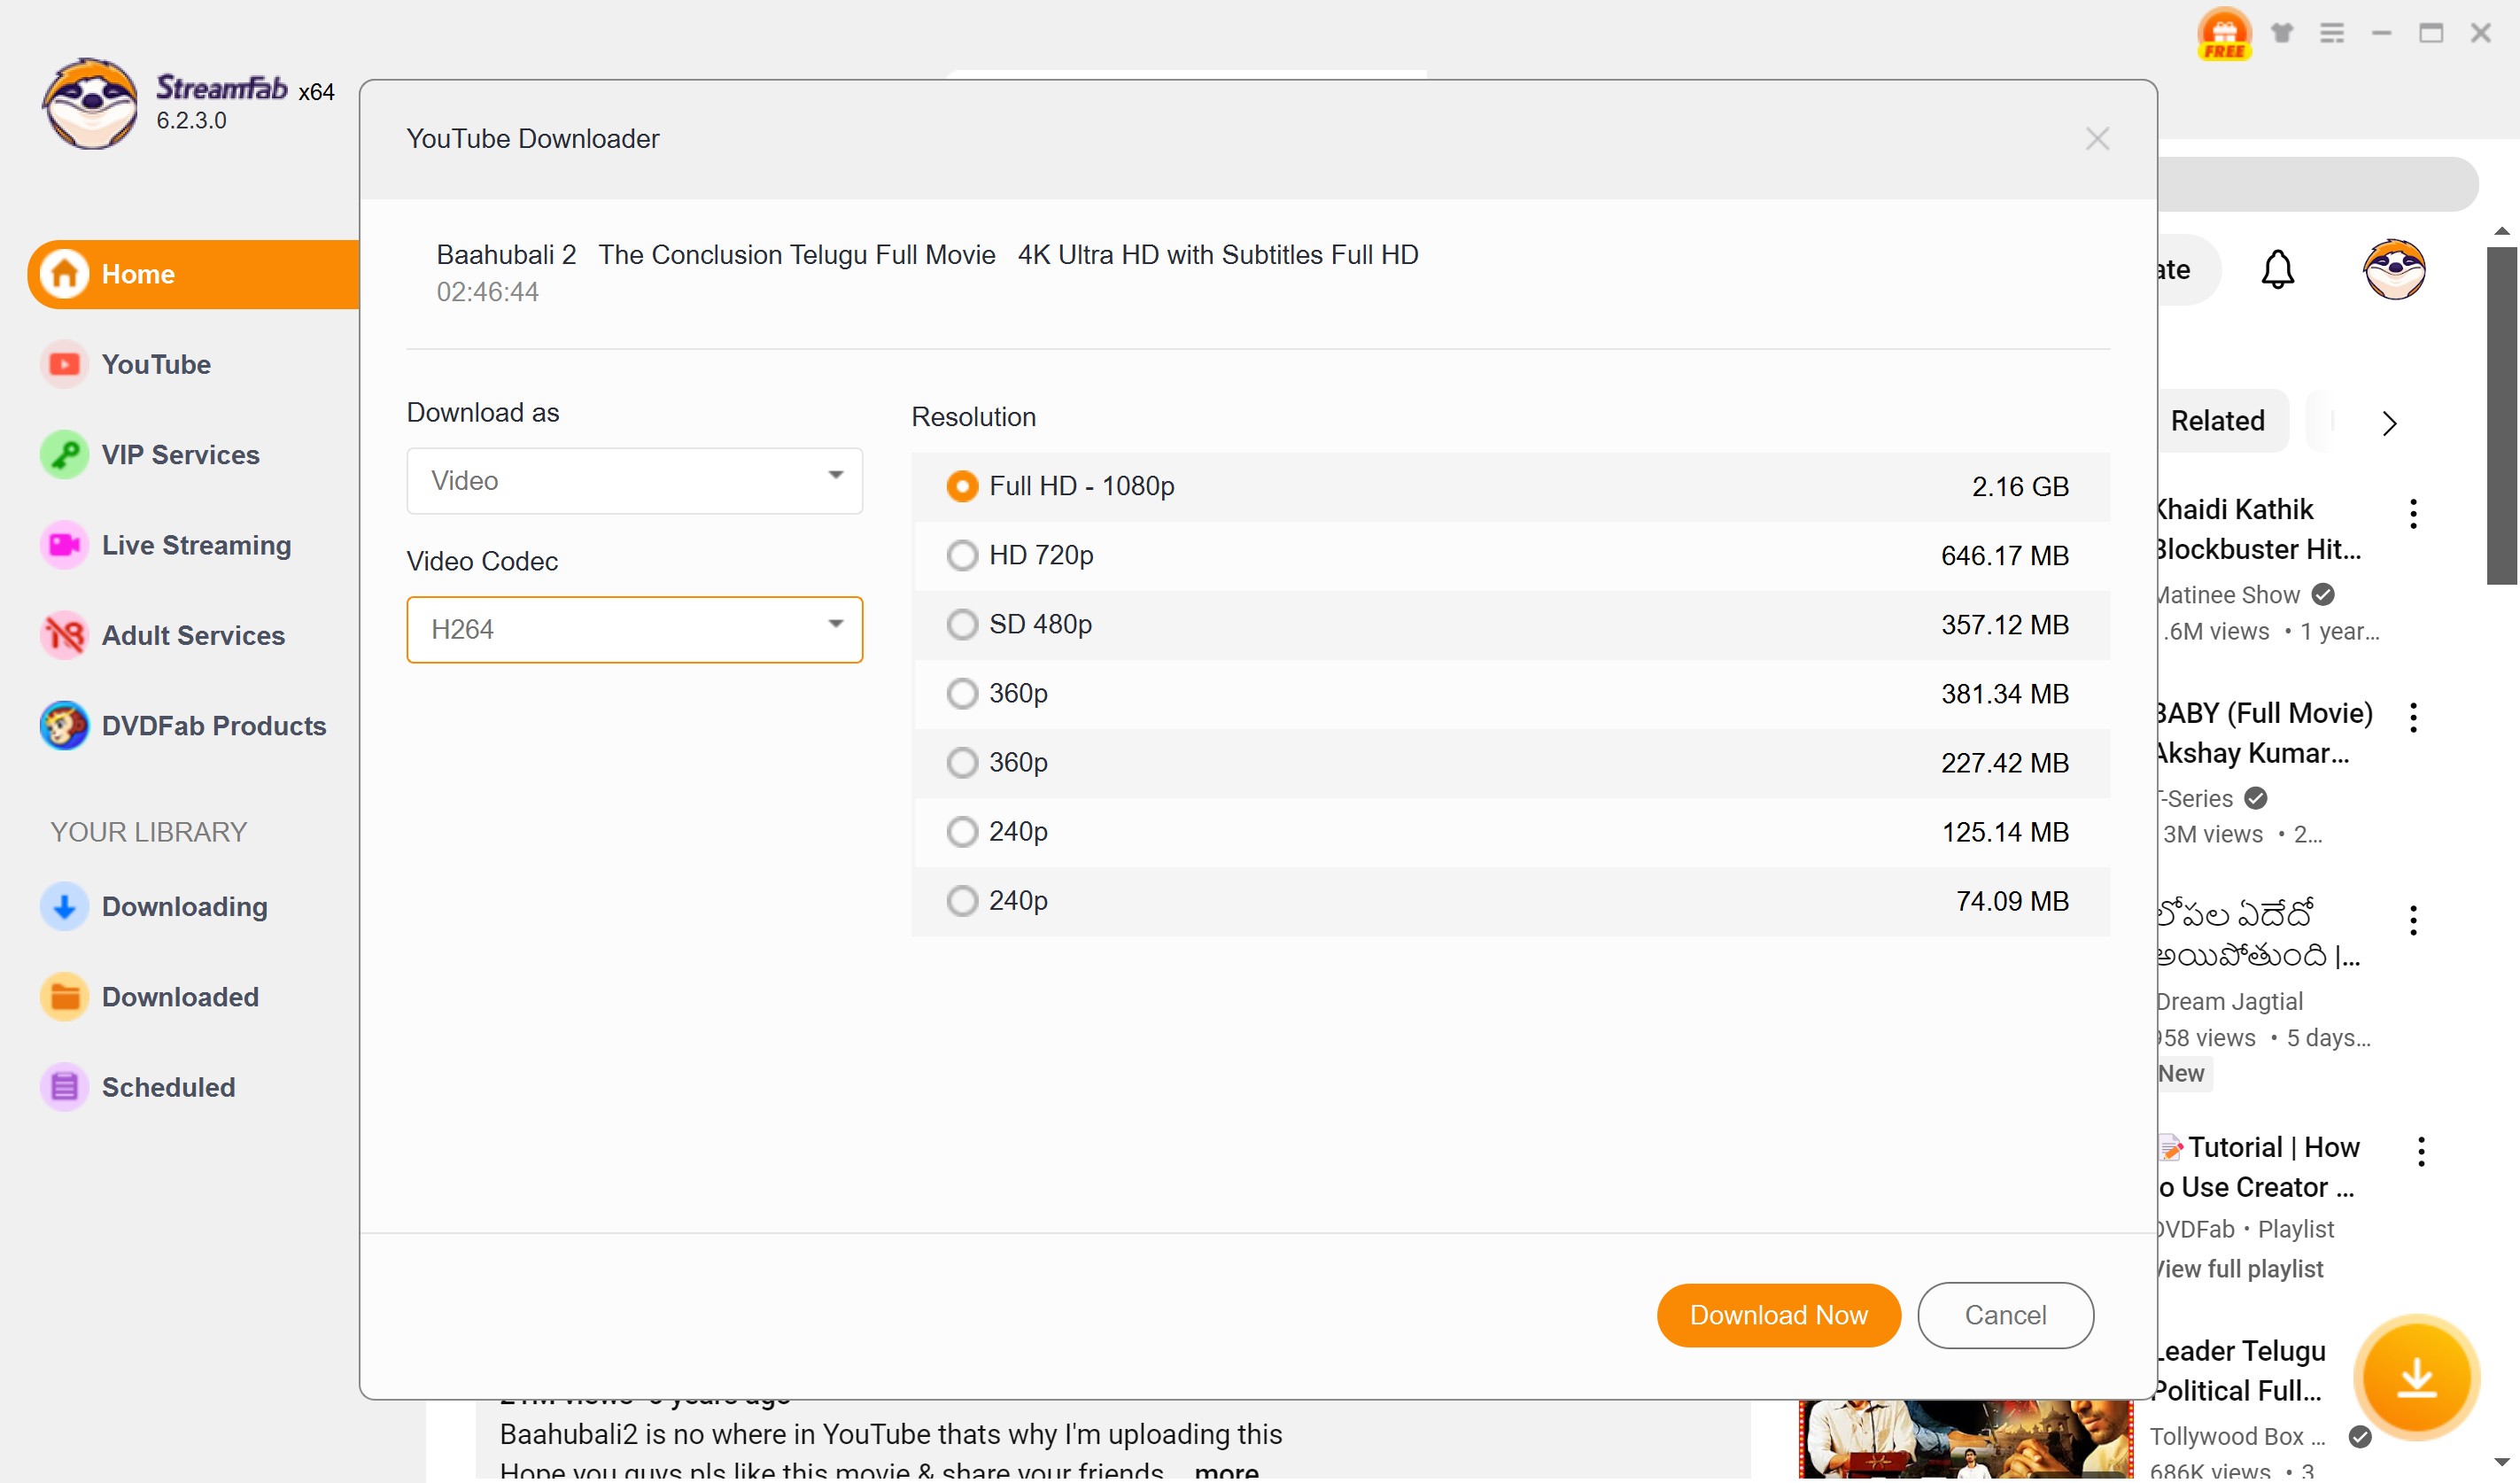Click the 02:46:44 duration text

click(x=487, y=292)
